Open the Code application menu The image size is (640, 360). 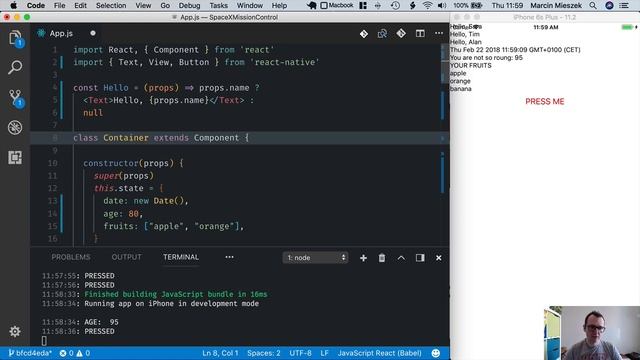click(x=36, y=5)
